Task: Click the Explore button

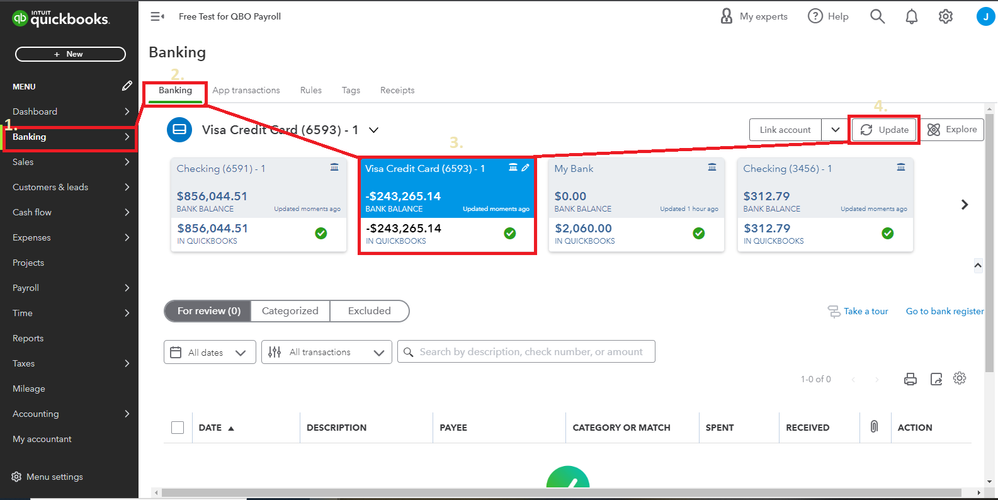Action: [952, 130]
